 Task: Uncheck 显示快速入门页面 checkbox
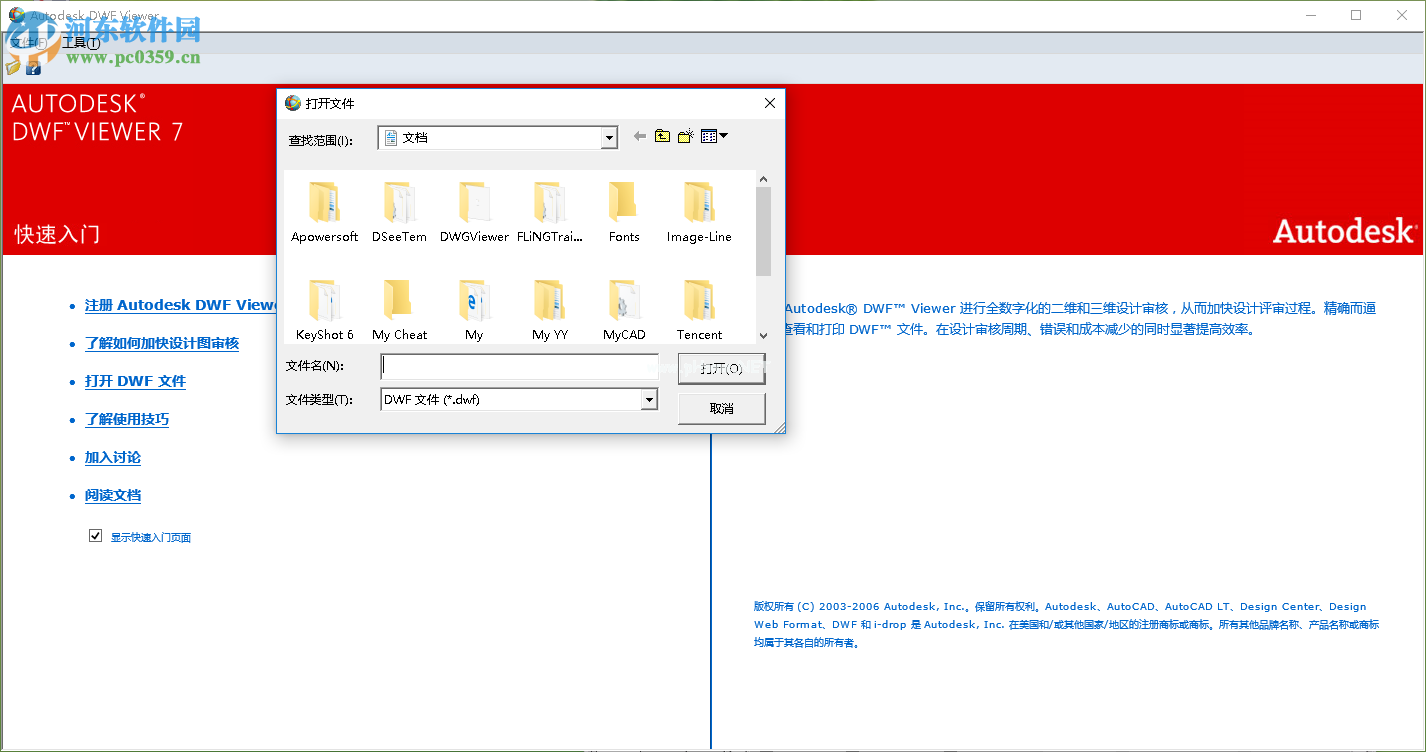point(95,536)
